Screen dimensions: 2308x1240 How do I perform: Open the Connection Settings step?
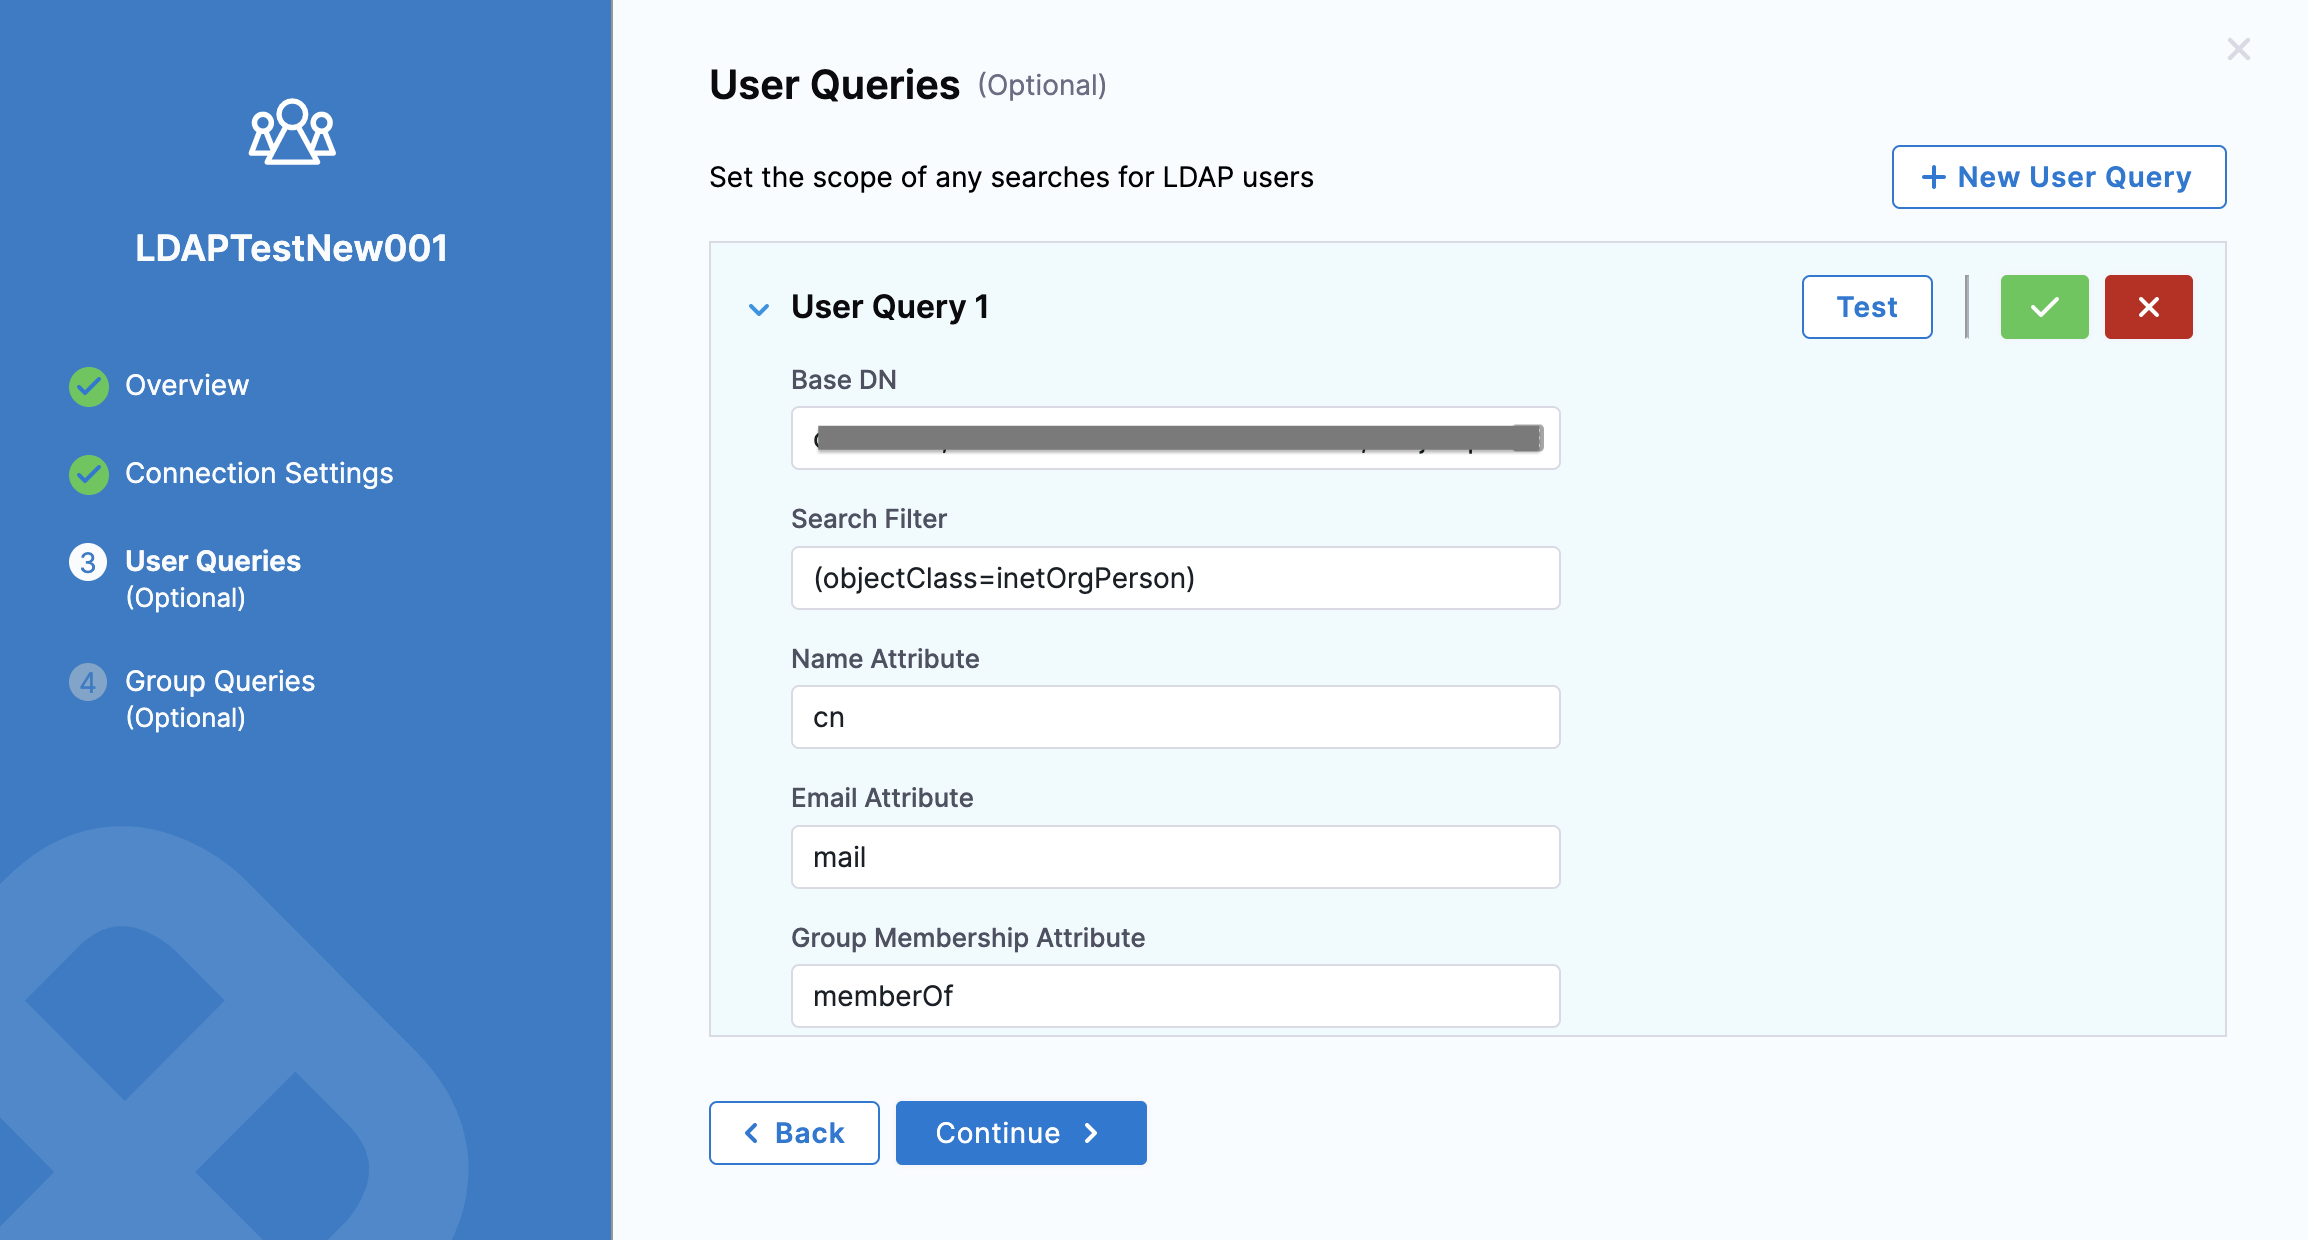coord(259,473)
